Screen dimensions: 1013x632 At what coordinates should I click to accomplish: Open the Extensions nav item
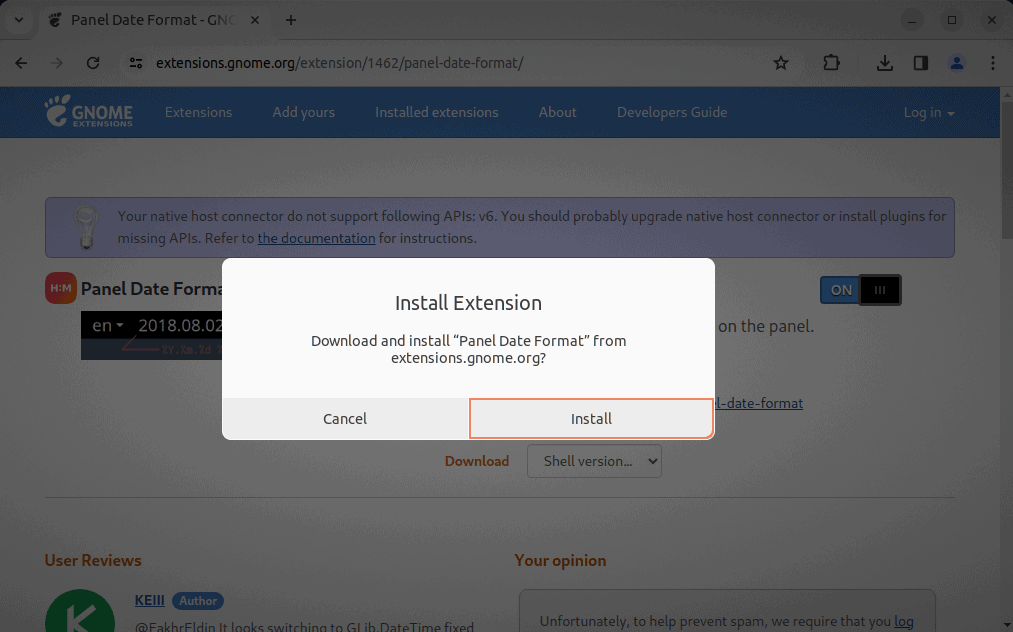pos(198,112)
